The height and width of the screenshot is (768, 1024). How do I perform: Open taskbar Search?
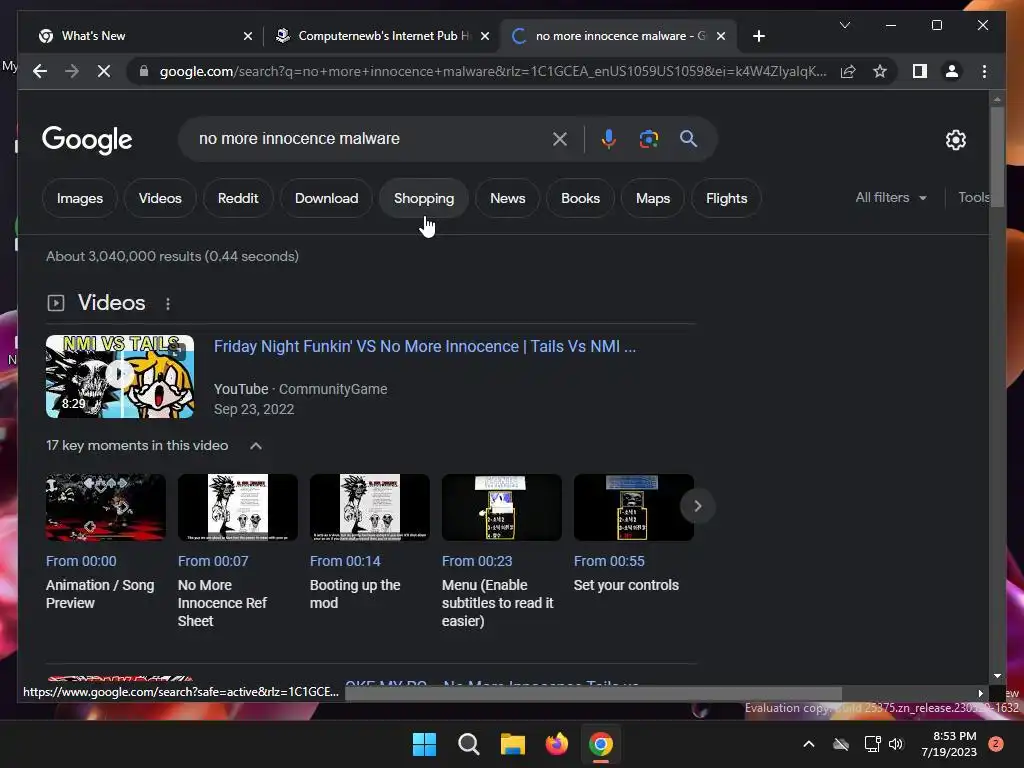[468, 744]
